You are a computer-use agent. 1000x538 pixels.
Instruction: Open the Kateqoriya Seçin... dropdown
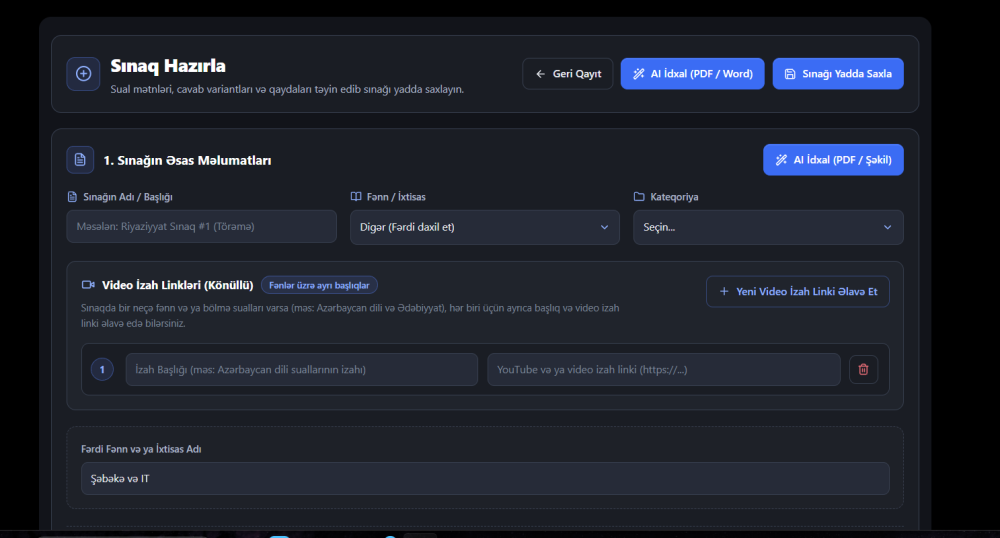(768, 227)
